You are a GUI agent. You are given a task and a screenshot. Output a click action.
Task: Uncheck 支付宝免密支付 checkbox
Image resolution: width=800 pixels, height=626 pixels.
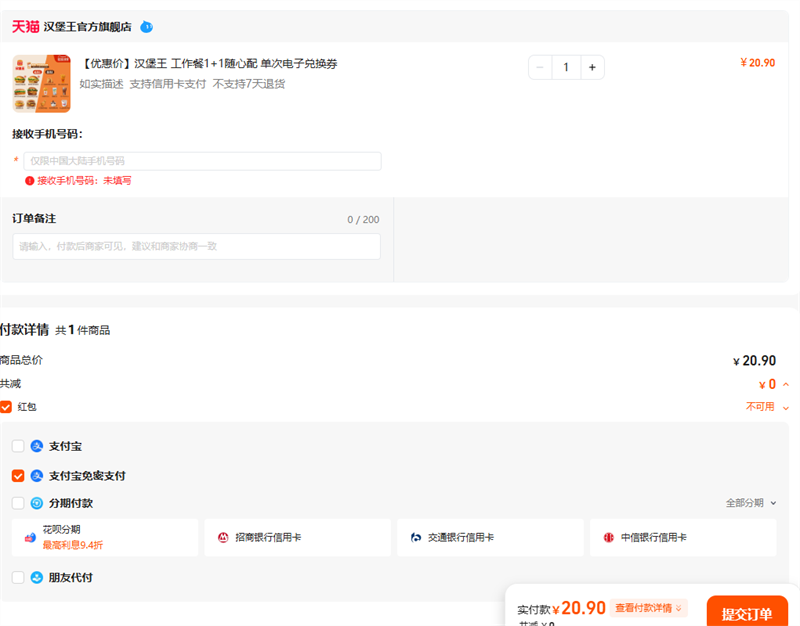[18, 476]
